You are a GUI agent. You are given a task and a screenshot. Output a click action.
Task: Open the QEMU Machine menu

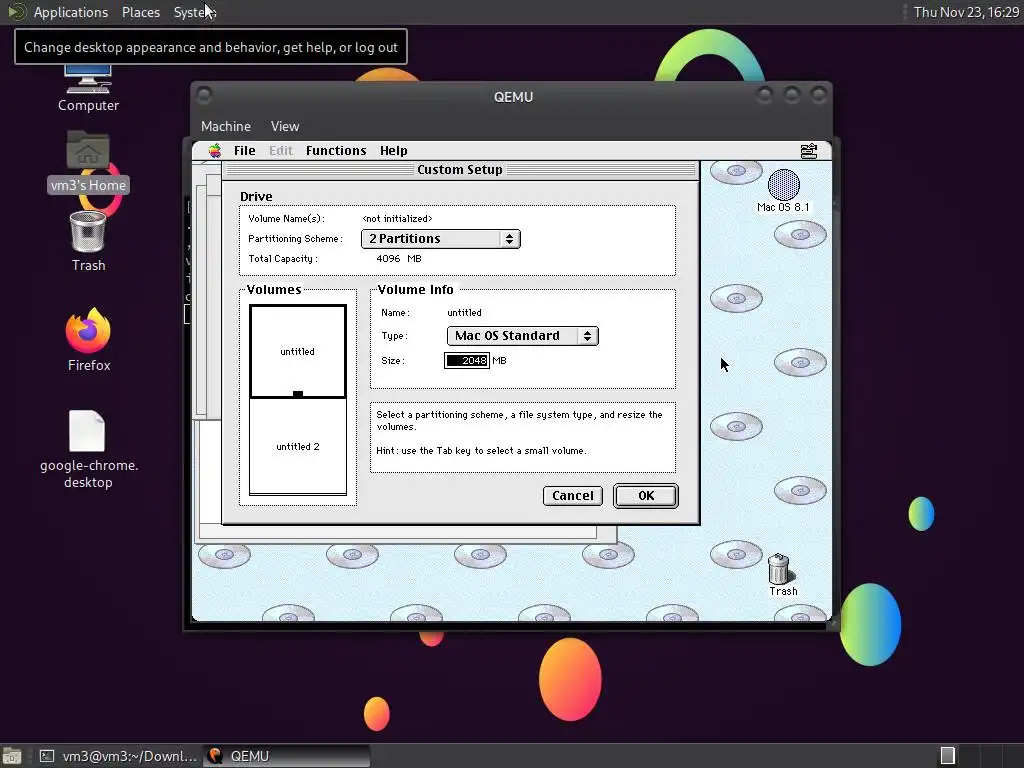coord(225,127)
